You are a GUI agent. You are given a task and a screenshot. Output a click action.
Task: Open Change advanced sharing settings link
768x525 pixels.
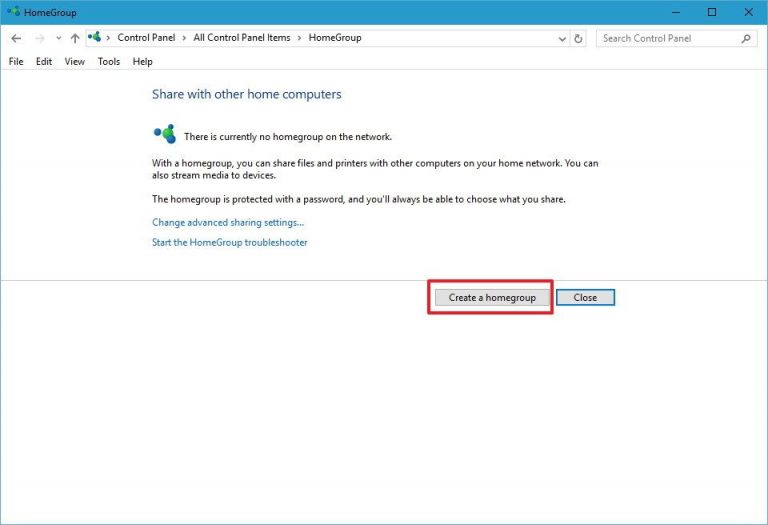pos(228,222)
